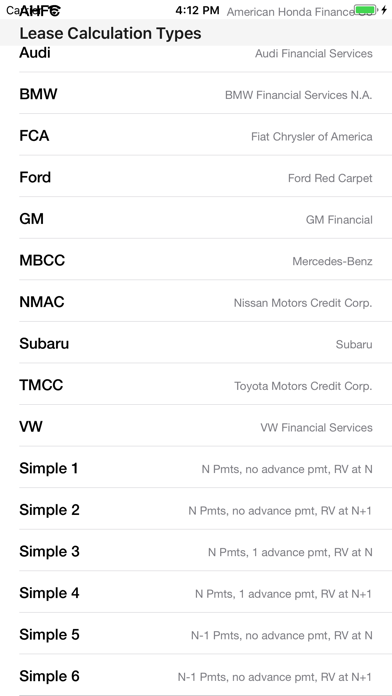Select NMAC Nissan Motors Credit Corp.
This screenshot has height=696, width=392.
[196, 301]
